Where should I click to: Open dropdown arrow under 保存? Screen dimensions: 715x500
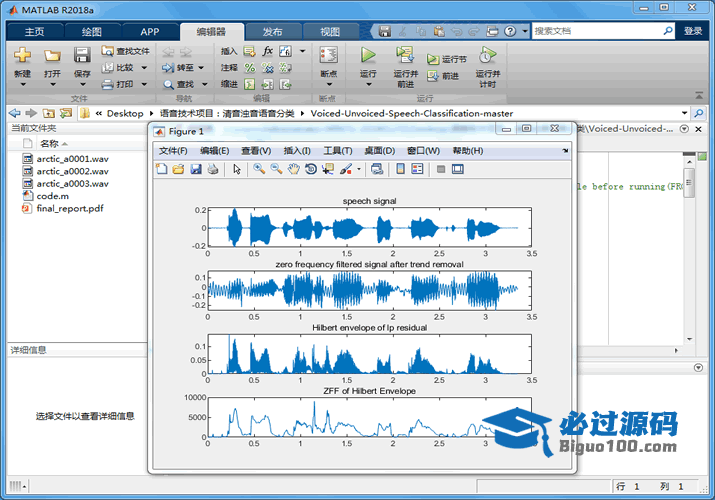[x=83, y=84]
